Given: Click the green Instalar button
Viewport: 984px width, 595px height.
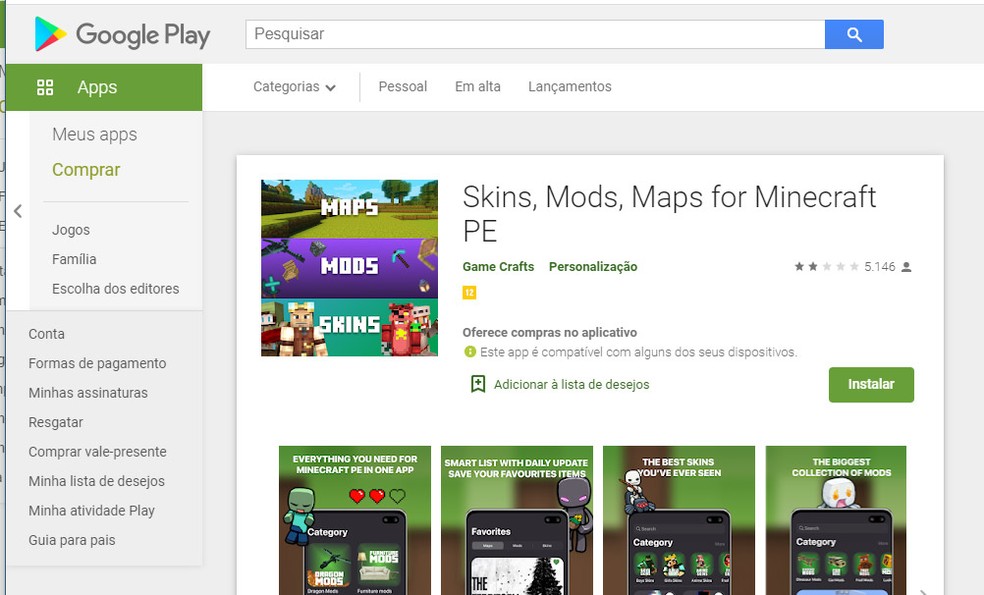Looking at the screenshot, I should pyautogui.click(x=871, y=384).
